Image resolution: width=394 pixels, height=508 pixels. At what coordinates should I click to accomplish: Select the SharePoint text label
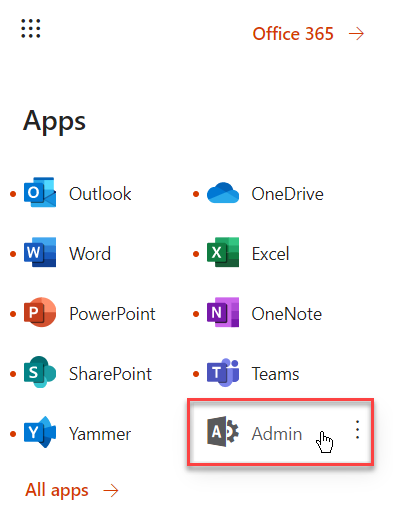(x=110, y=374)
